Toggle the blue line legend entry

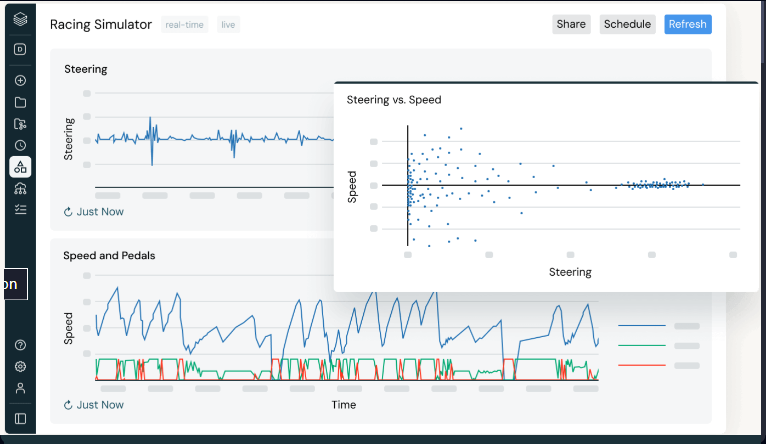click(658, 326)
